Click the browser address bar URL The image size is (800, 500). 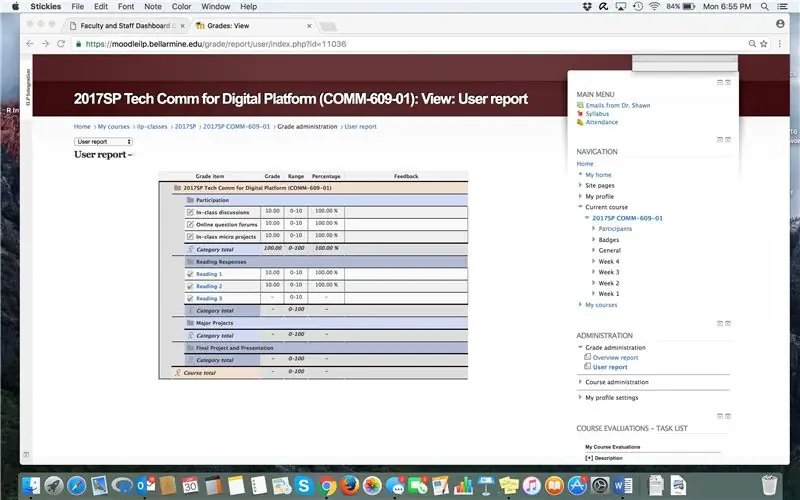click(216, 44)
